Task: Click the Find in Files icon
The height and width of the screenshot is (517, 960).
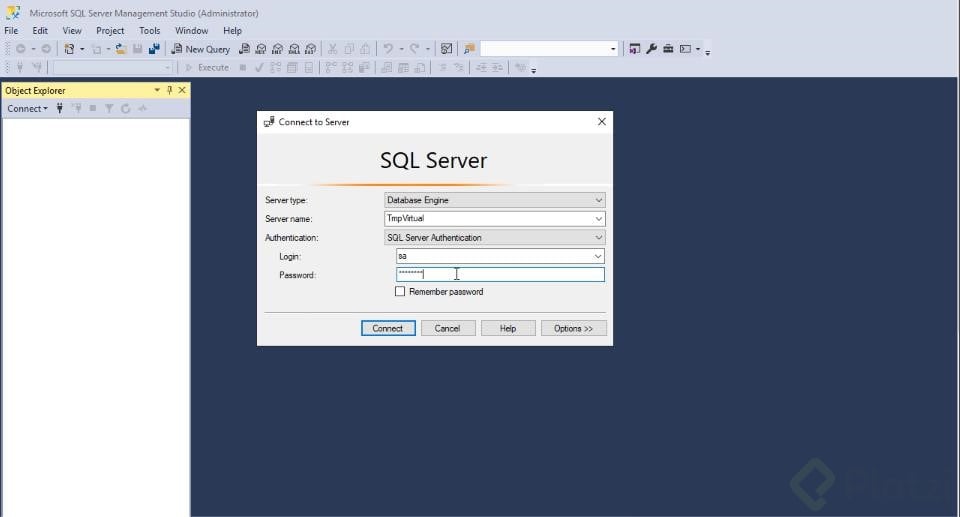Action: click(x=470, y=49)
